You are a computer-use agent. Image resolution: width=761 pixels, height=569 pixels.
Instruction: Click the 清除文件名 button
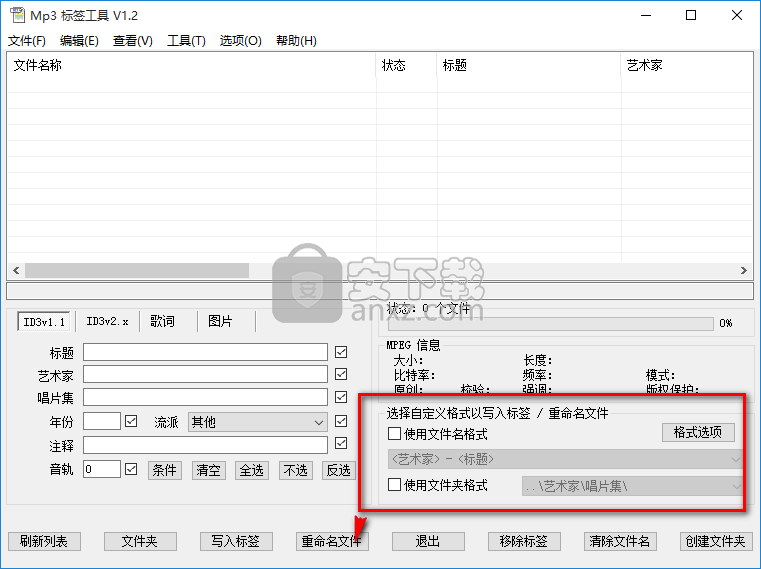(x=620, y=541)
